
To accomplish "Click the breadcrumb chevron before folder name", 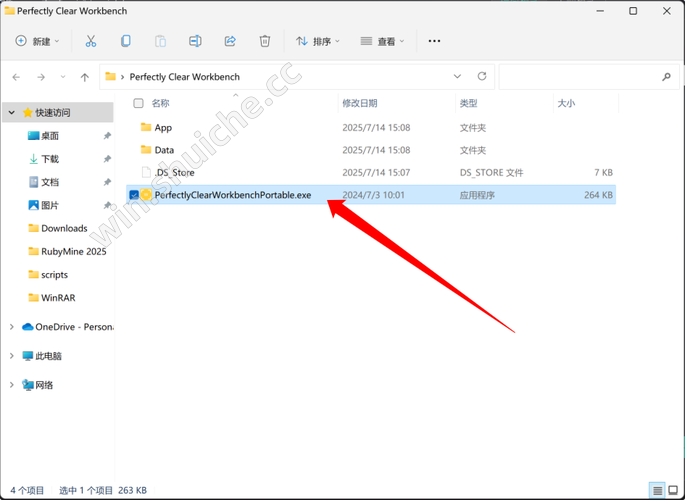I will click(122, 77).
